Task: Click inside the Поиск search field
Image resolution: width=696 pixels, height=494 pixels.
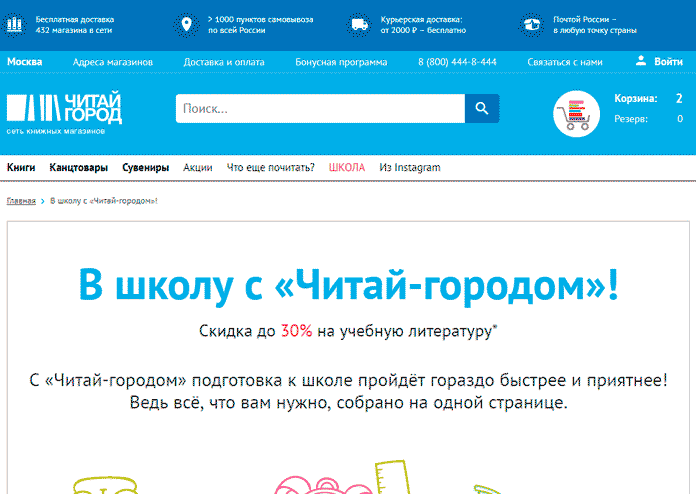Action: click(320, 108)
